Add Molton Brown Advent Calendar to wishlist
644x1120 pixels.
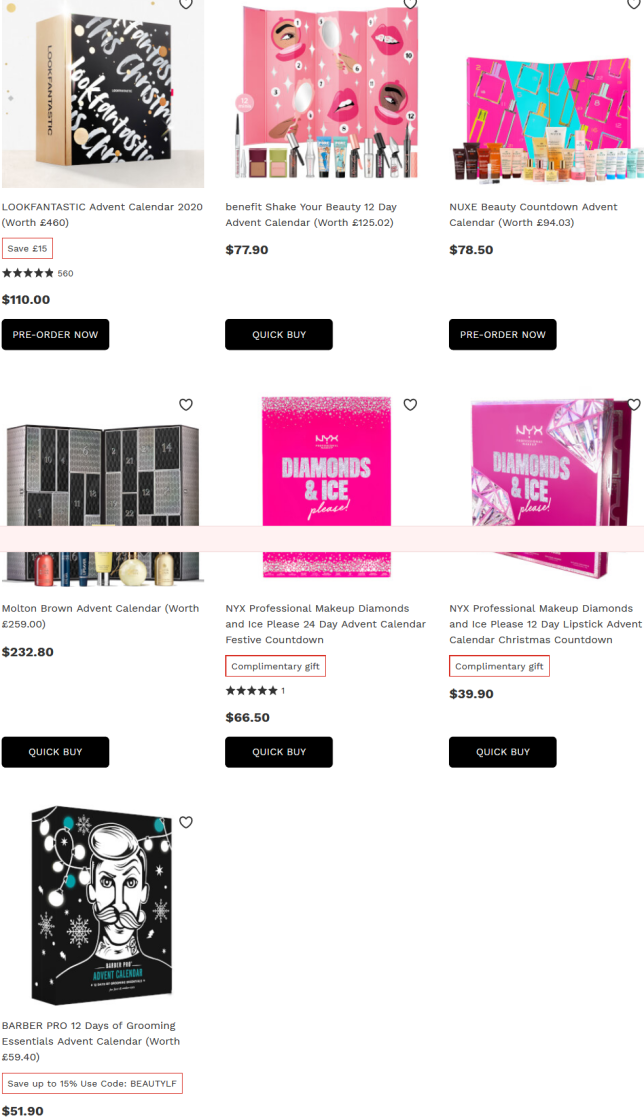tap(186, 404)
